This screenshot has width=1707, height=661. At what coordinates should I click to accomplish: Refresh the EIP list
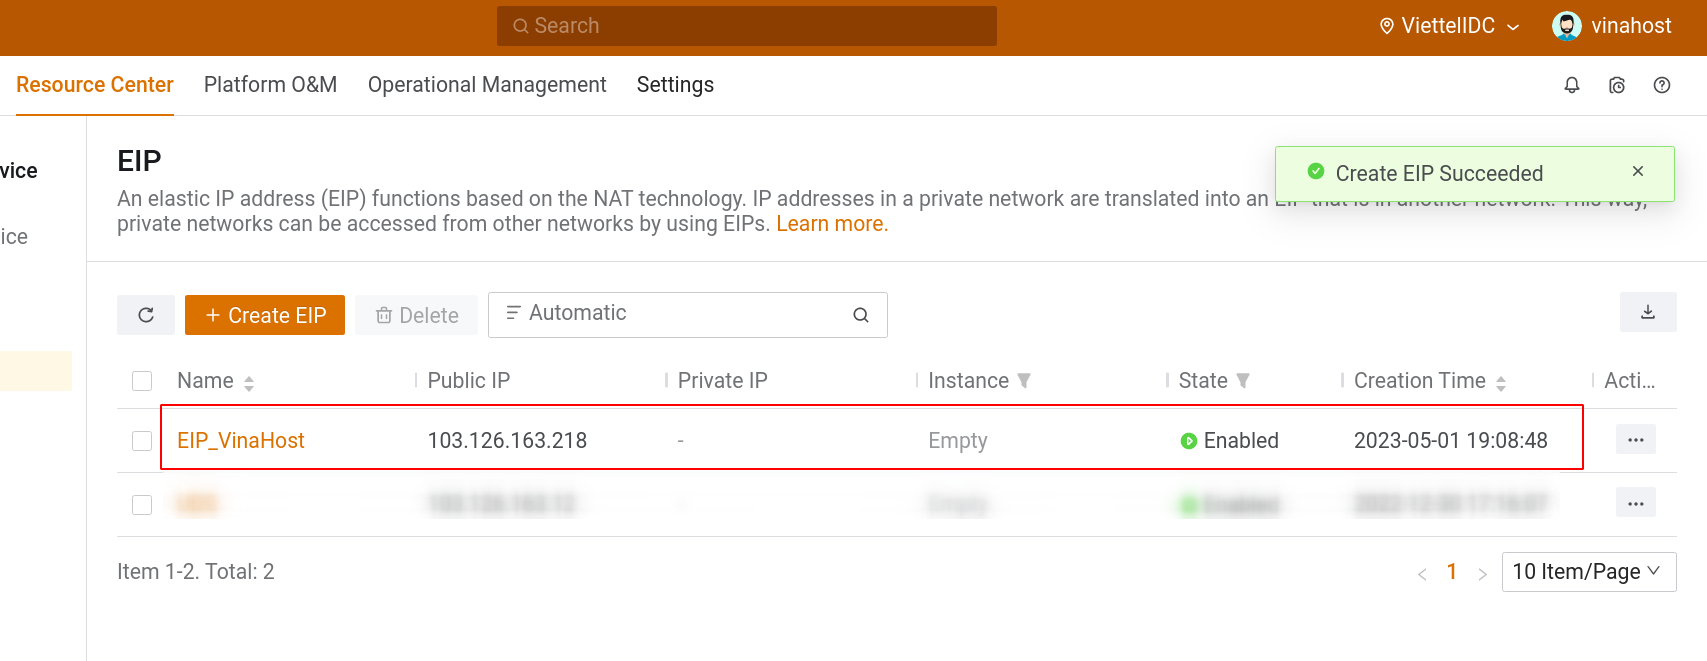coord(146,315)
